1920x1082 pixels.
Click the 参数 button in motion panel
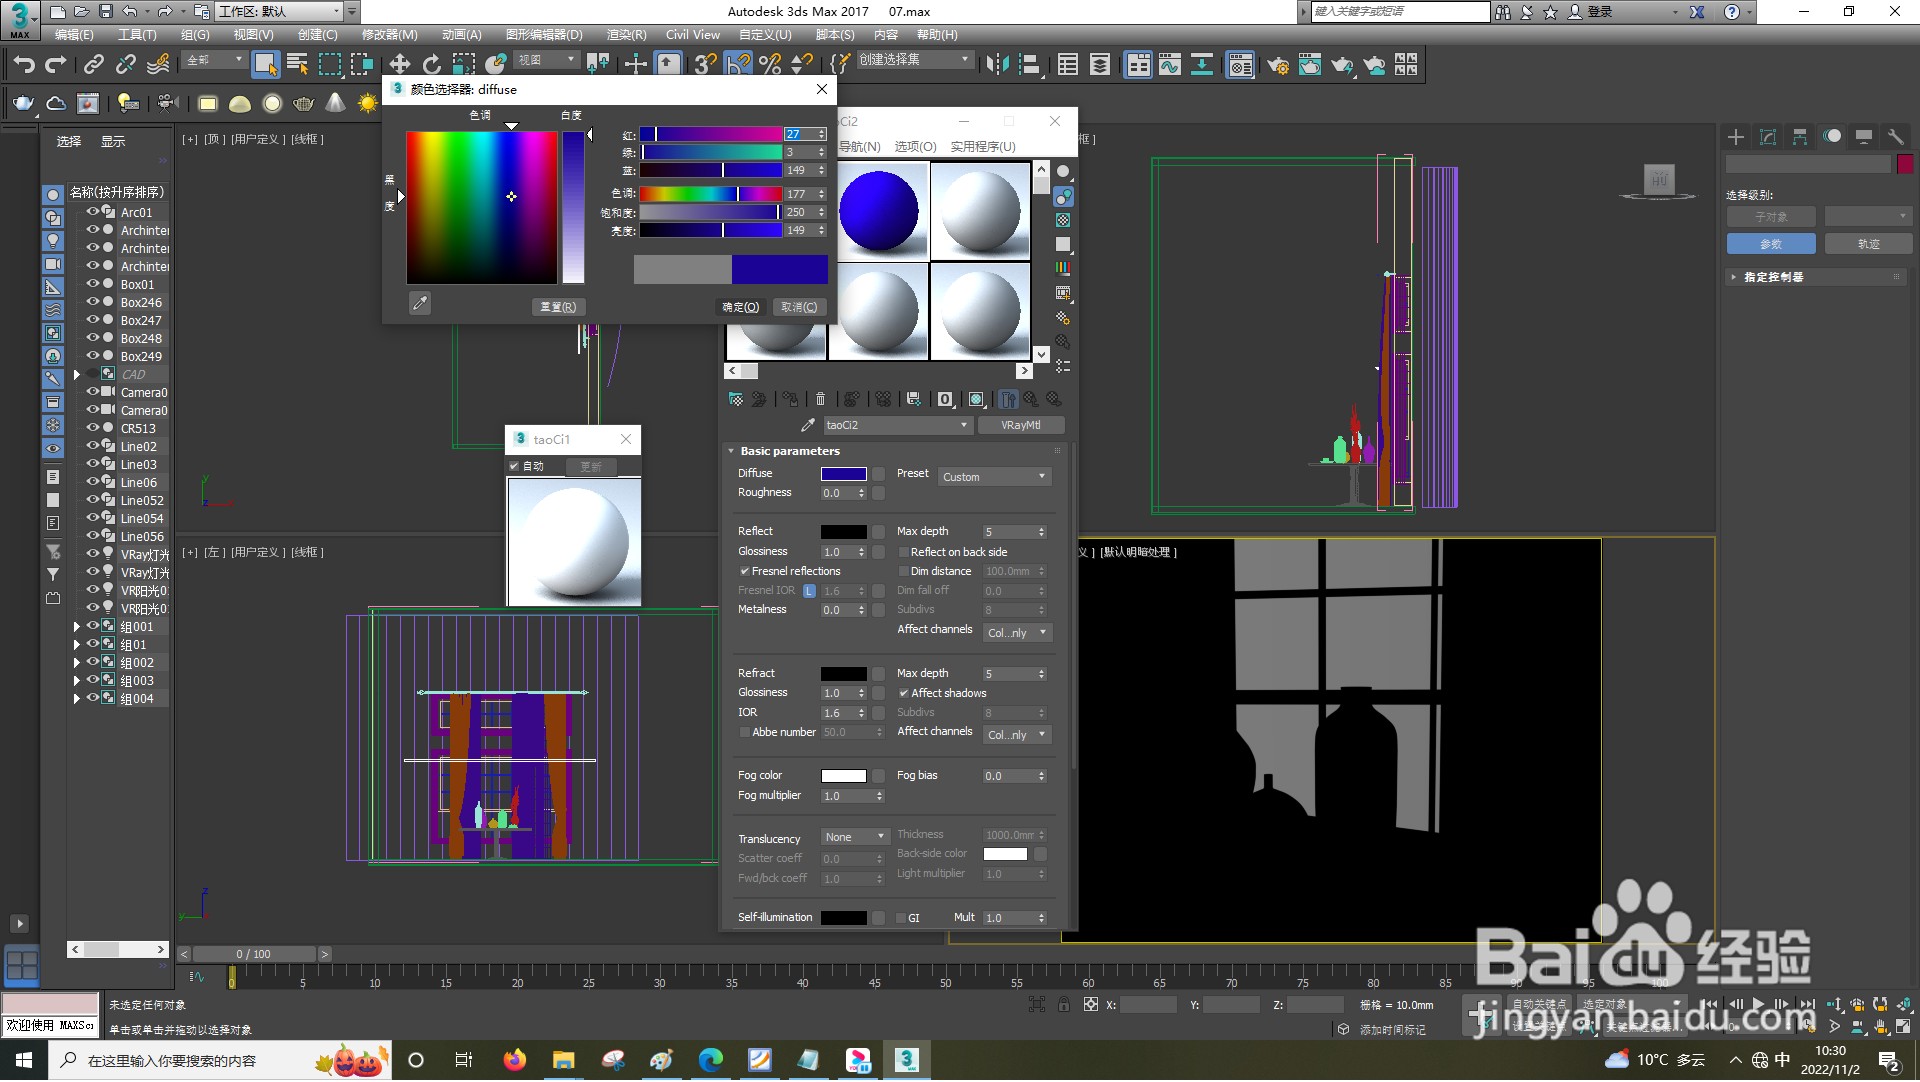pos(1770,244)
